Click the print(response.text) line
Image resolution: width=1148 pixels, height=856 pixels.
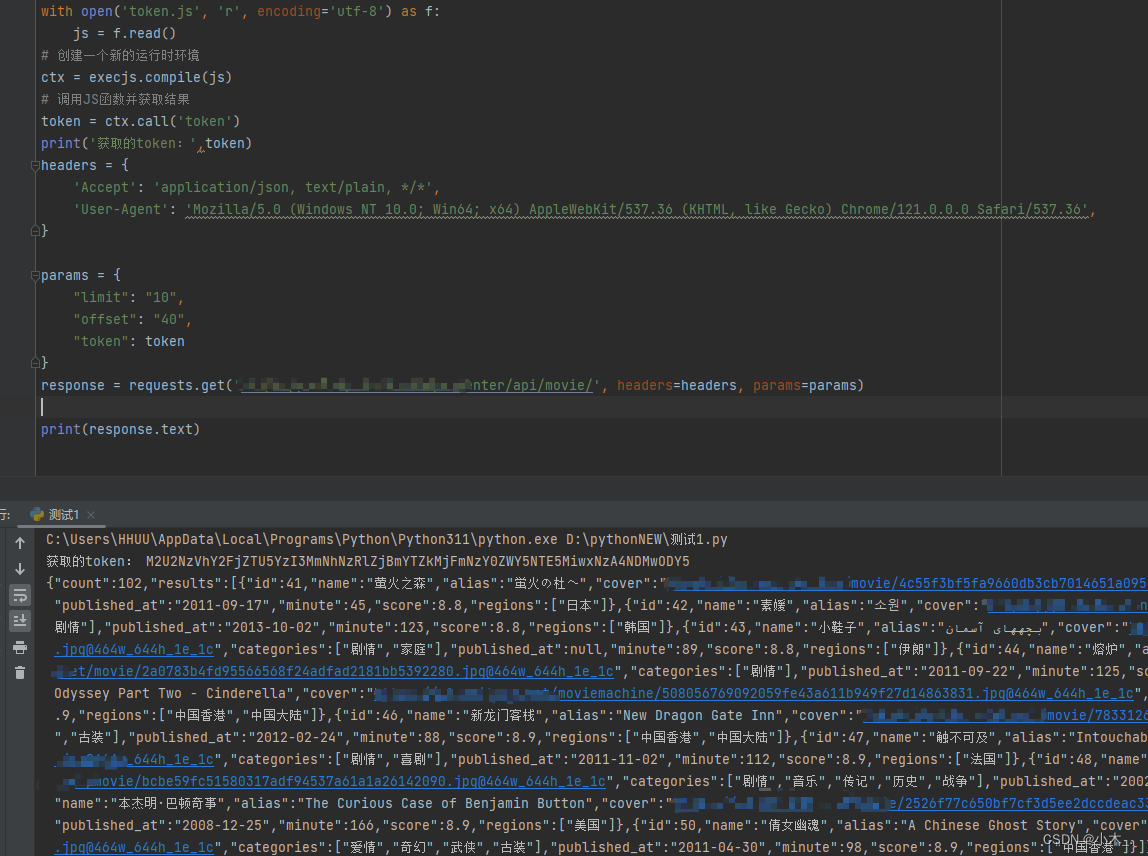(120, 429)
